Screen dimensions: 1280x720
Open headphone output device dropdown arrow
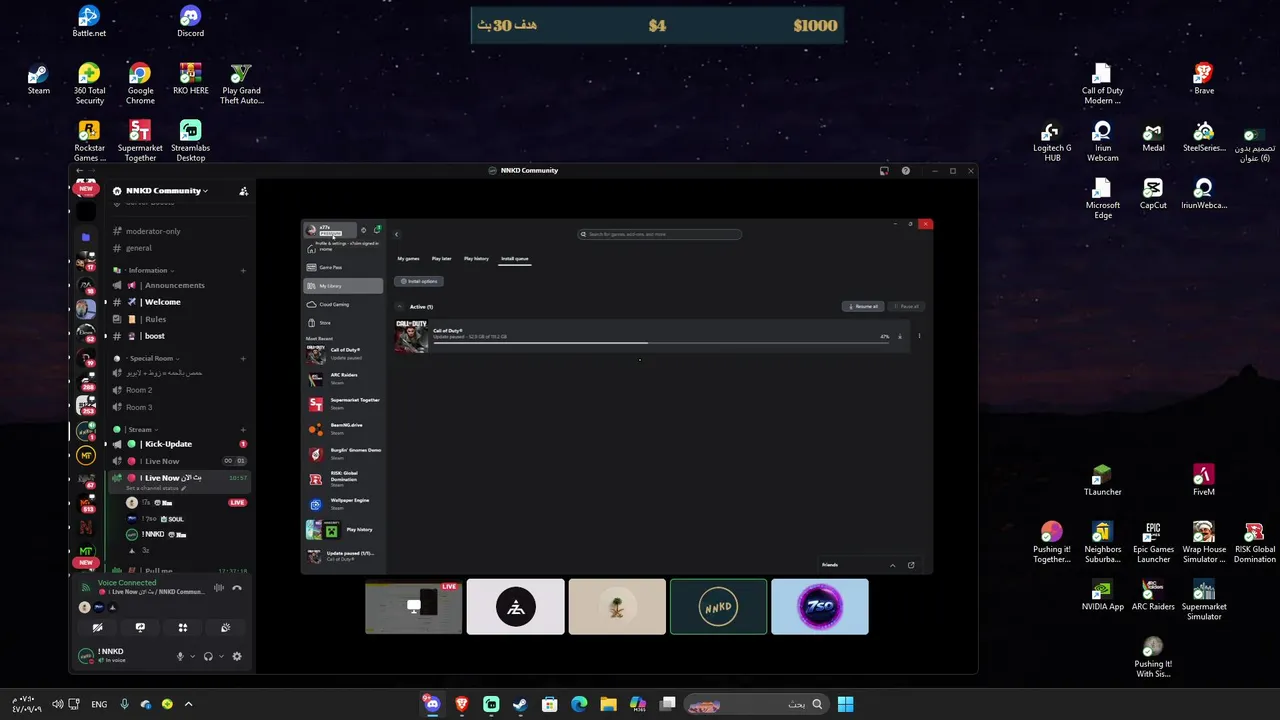(221, 656)
